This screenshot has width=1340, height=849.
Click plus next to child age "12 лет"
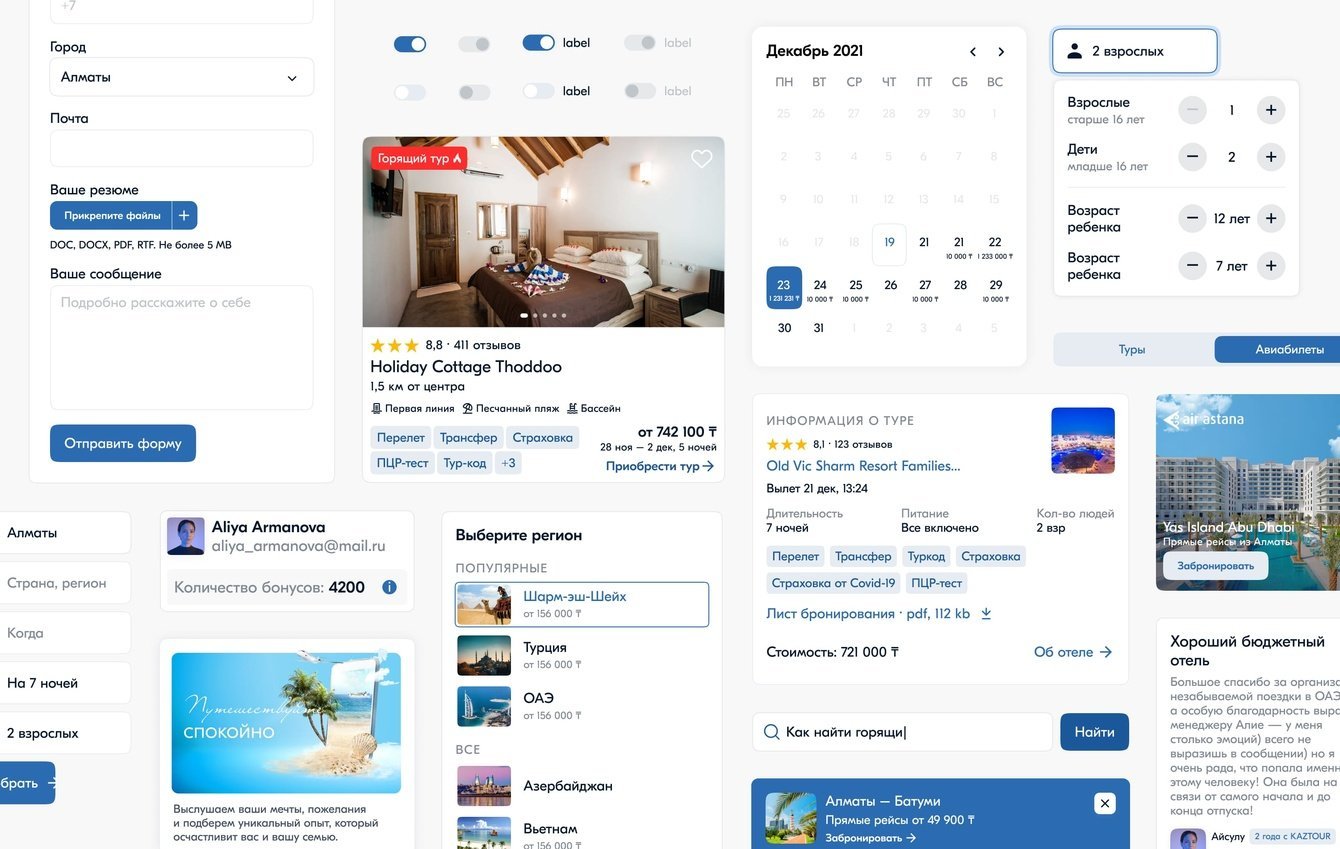click(x=1271, y=218)
